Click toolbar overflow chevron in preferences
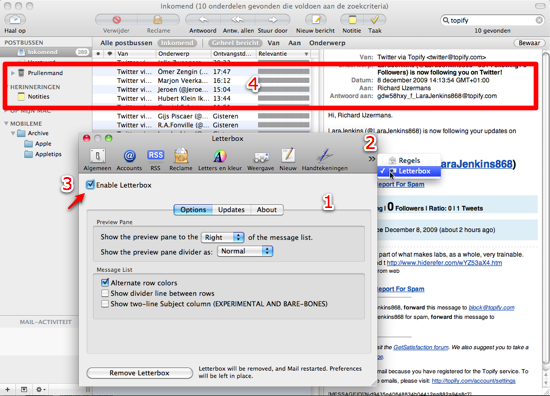This screenshot has width=550, height=396. point(371,159)
